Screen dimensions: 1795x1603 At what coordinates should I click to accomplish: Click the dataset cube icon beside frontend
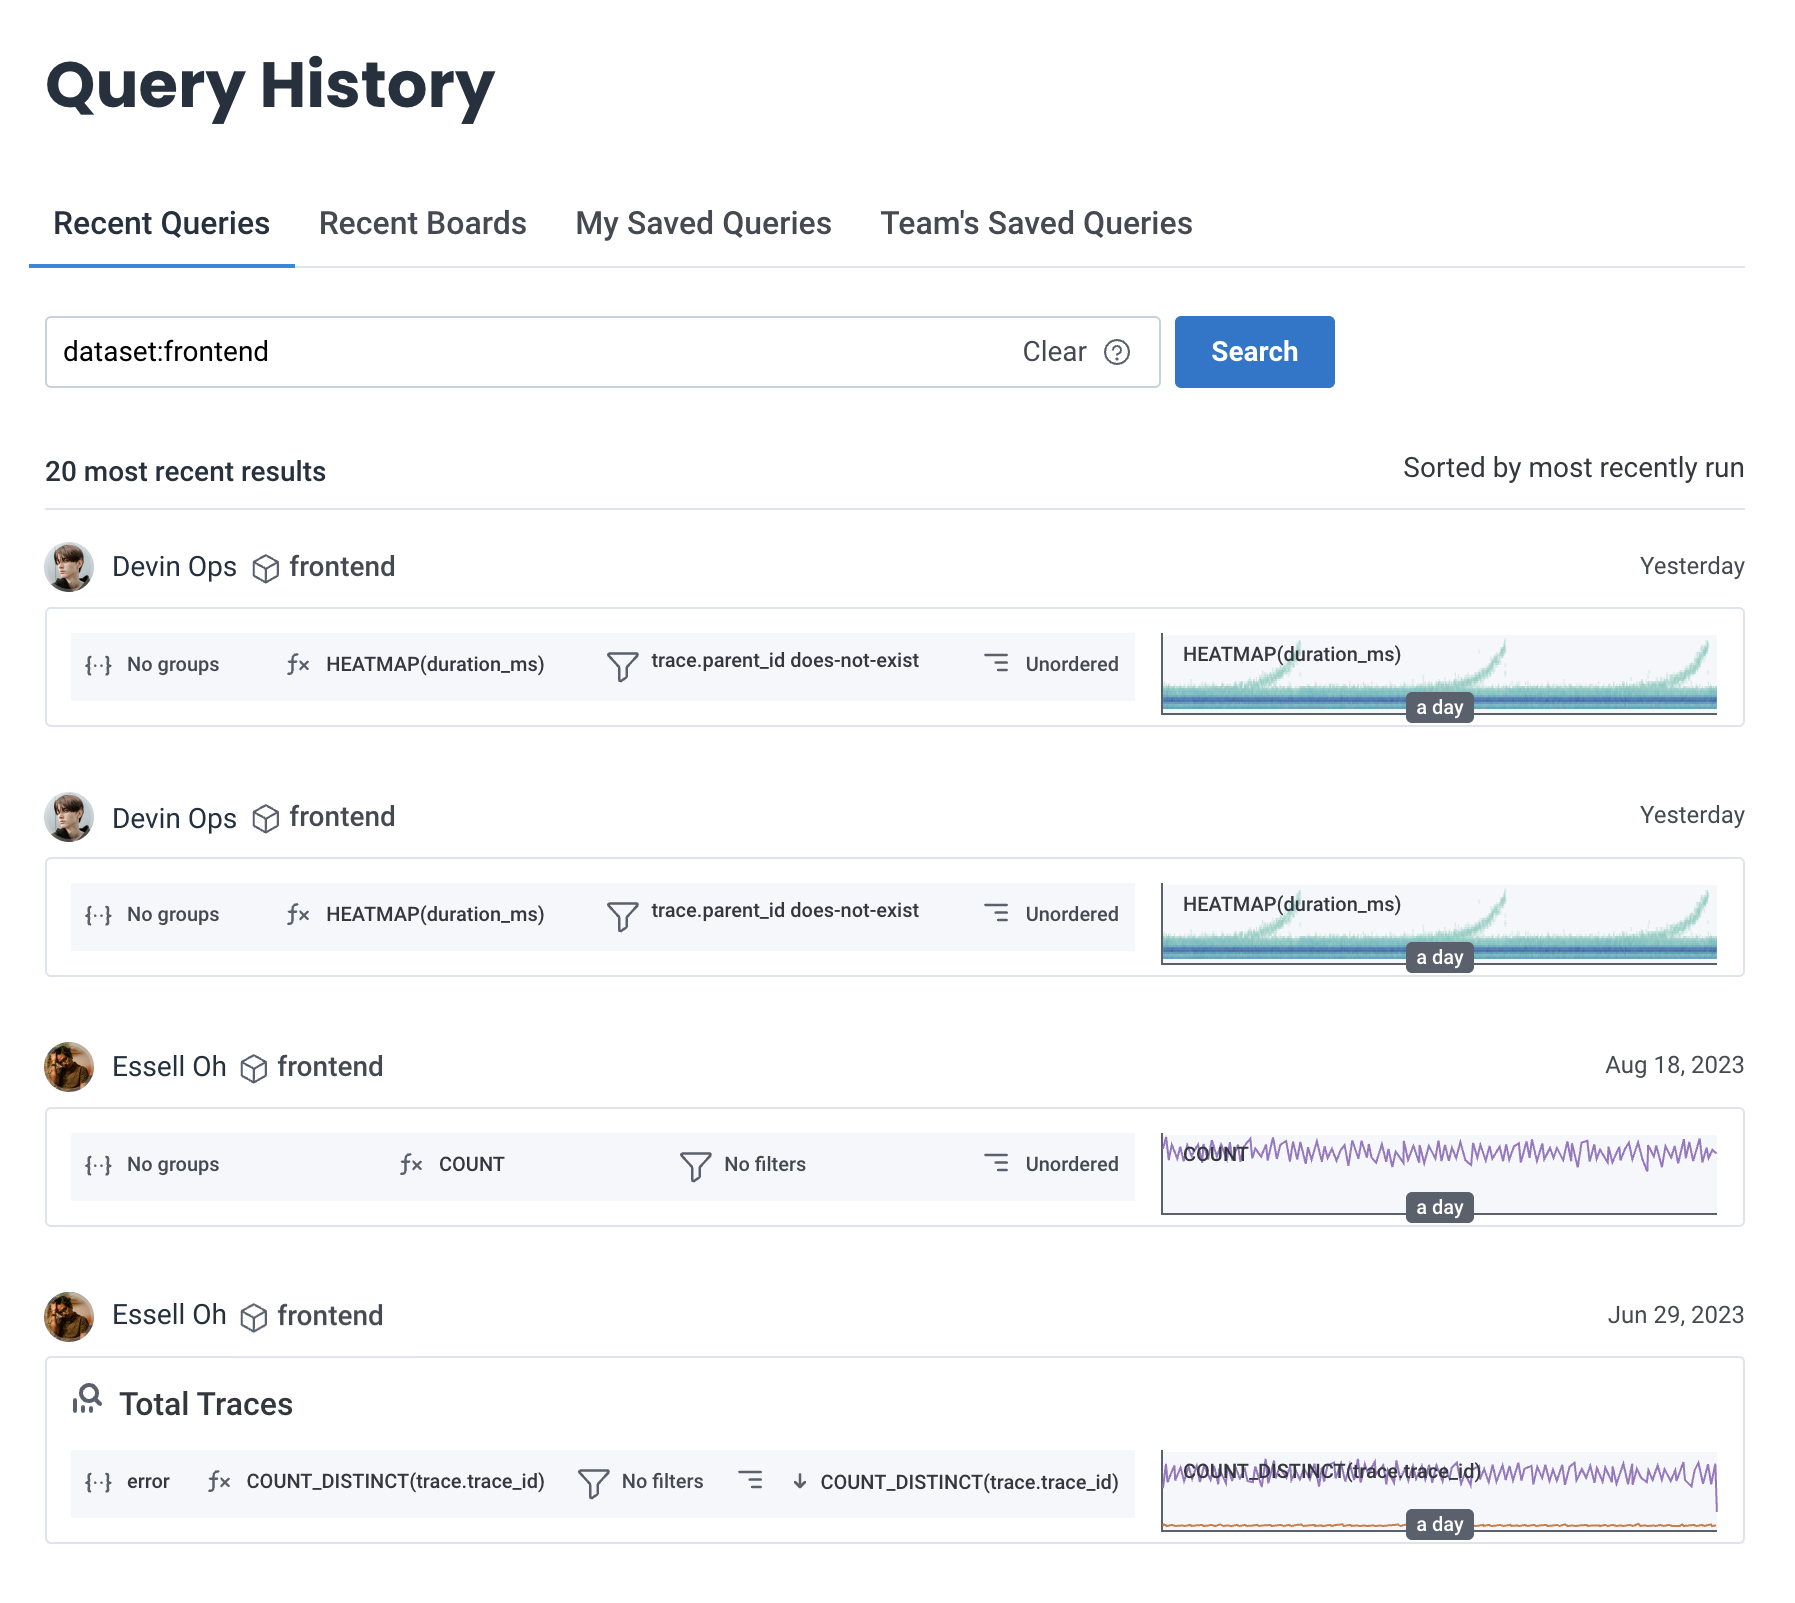(265, 567)
